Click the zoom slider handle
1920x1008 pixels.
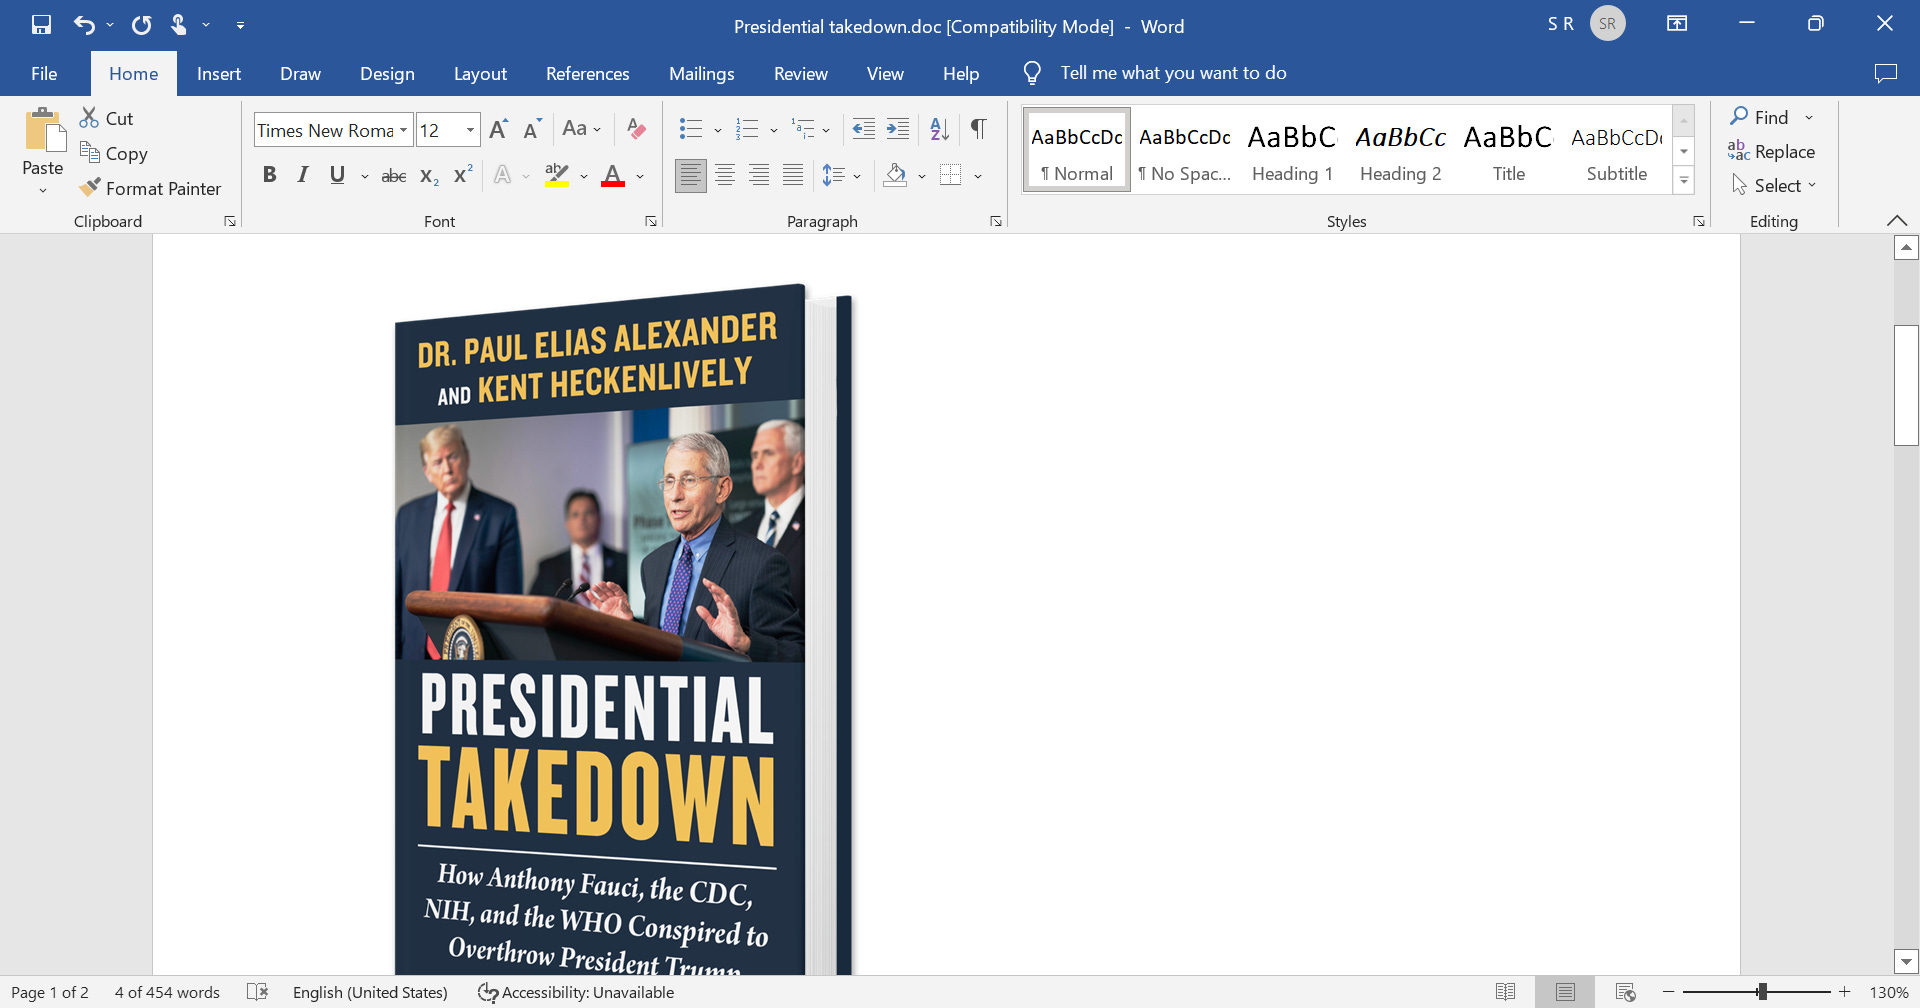tap(1762, 992)
